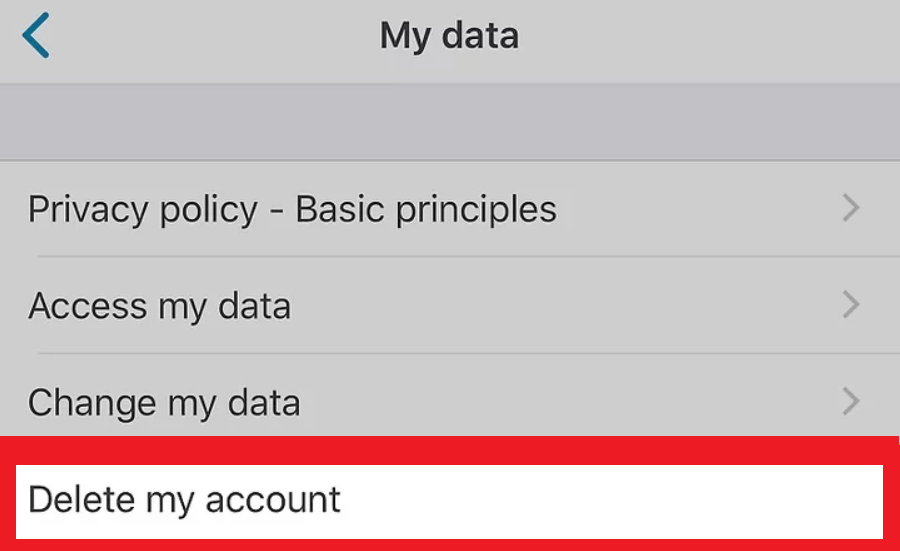
Task: Tap the chevron beside Change my data
Action: click(x=851, y=402)
